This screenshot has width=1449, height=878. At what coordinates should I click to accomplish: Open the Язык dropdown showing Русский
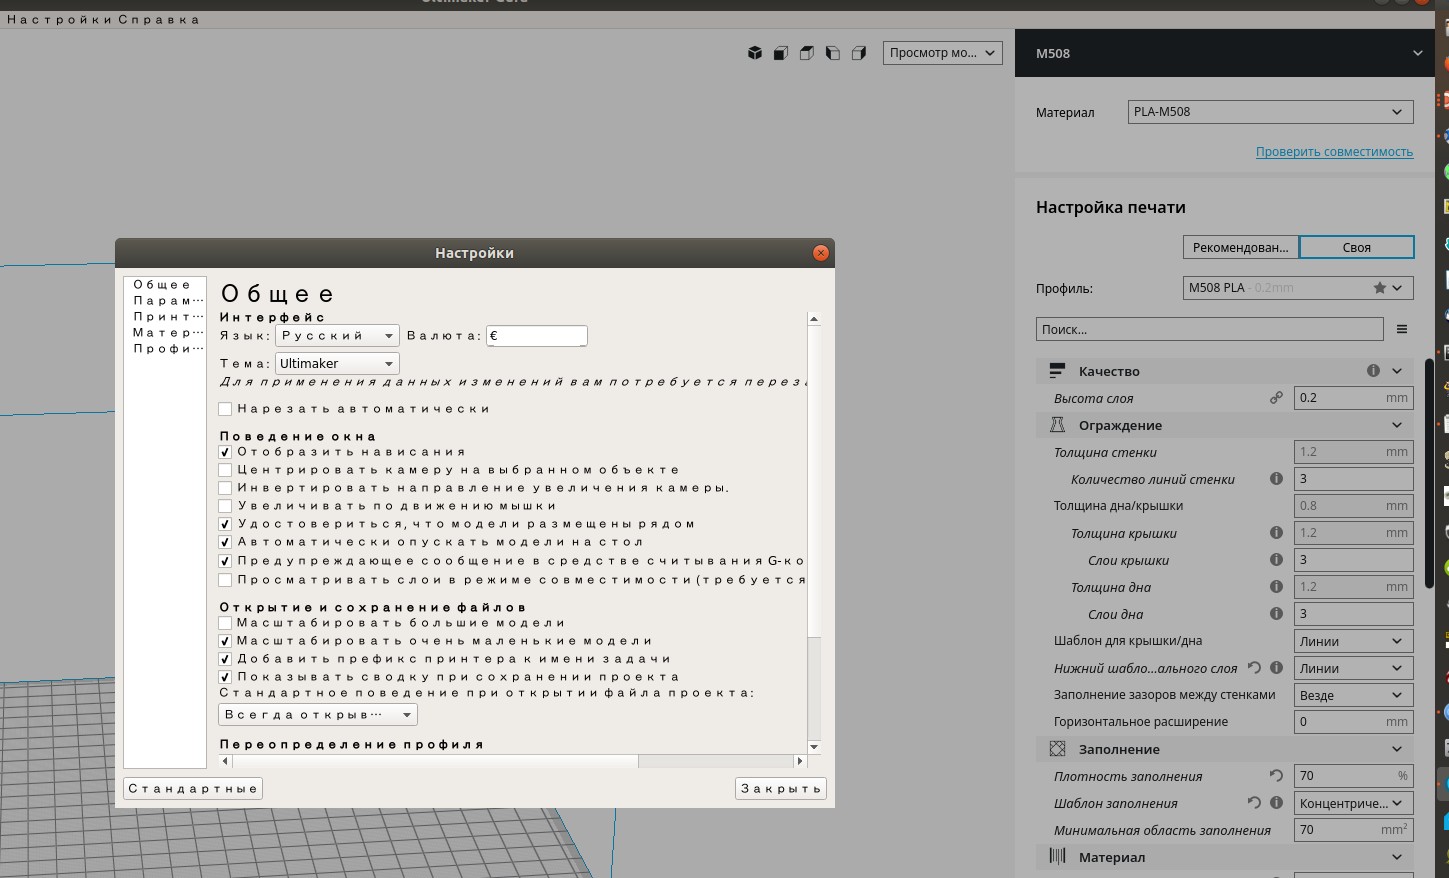[337, 336]
